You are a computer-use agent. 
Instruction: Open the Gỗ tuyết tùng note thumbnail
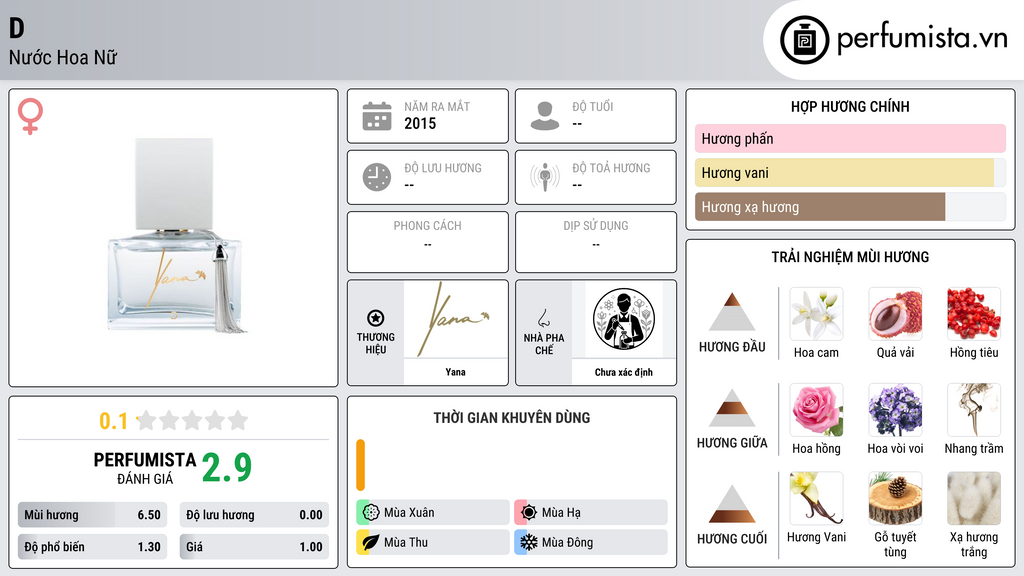point(895,498)
